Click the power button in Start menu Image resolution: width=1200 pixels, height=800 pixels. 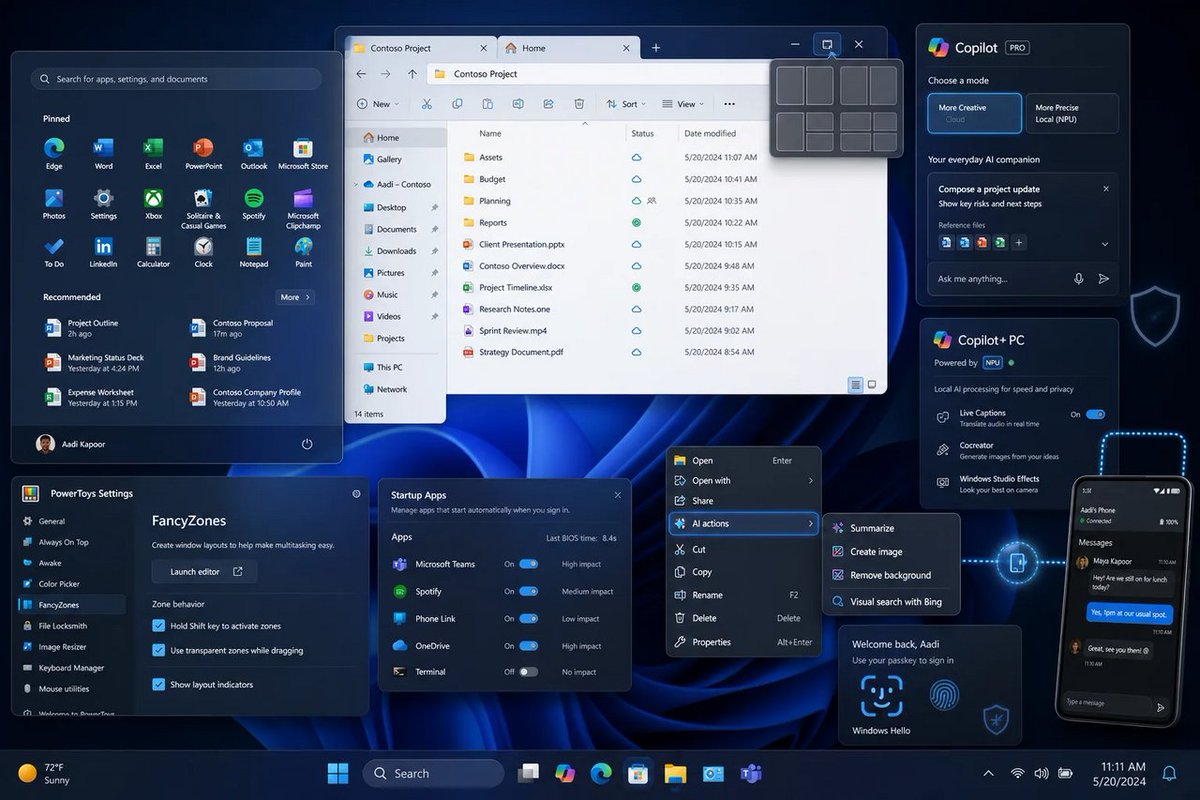pos(307,443)
